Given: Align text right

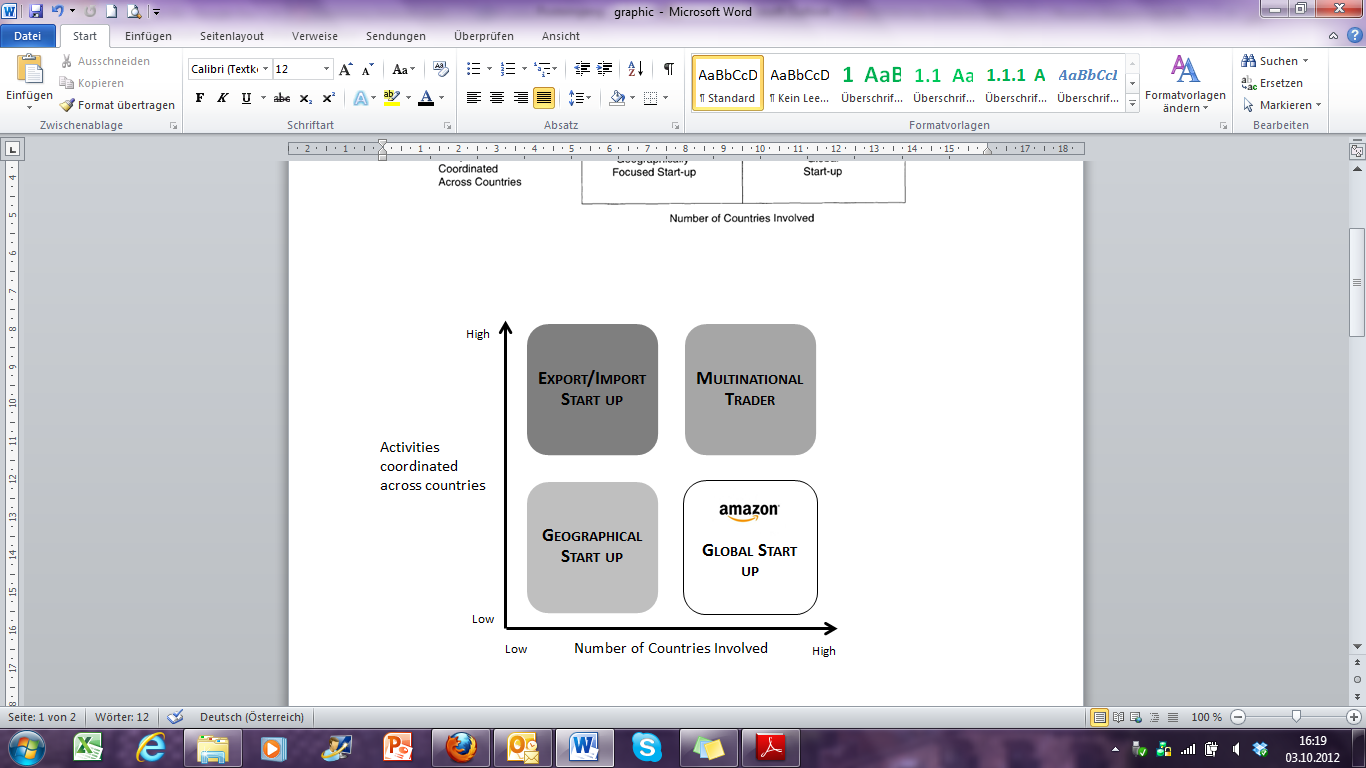Looking at the screenshot, I should [520, 98].
